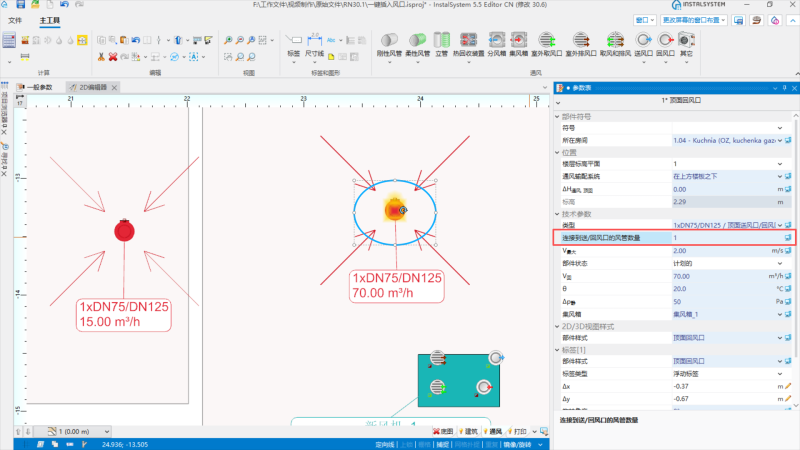The height and width of the screenshot is (450, 800).
Task: Click the paste clipboard icon
Action: [x=124, y=40]
